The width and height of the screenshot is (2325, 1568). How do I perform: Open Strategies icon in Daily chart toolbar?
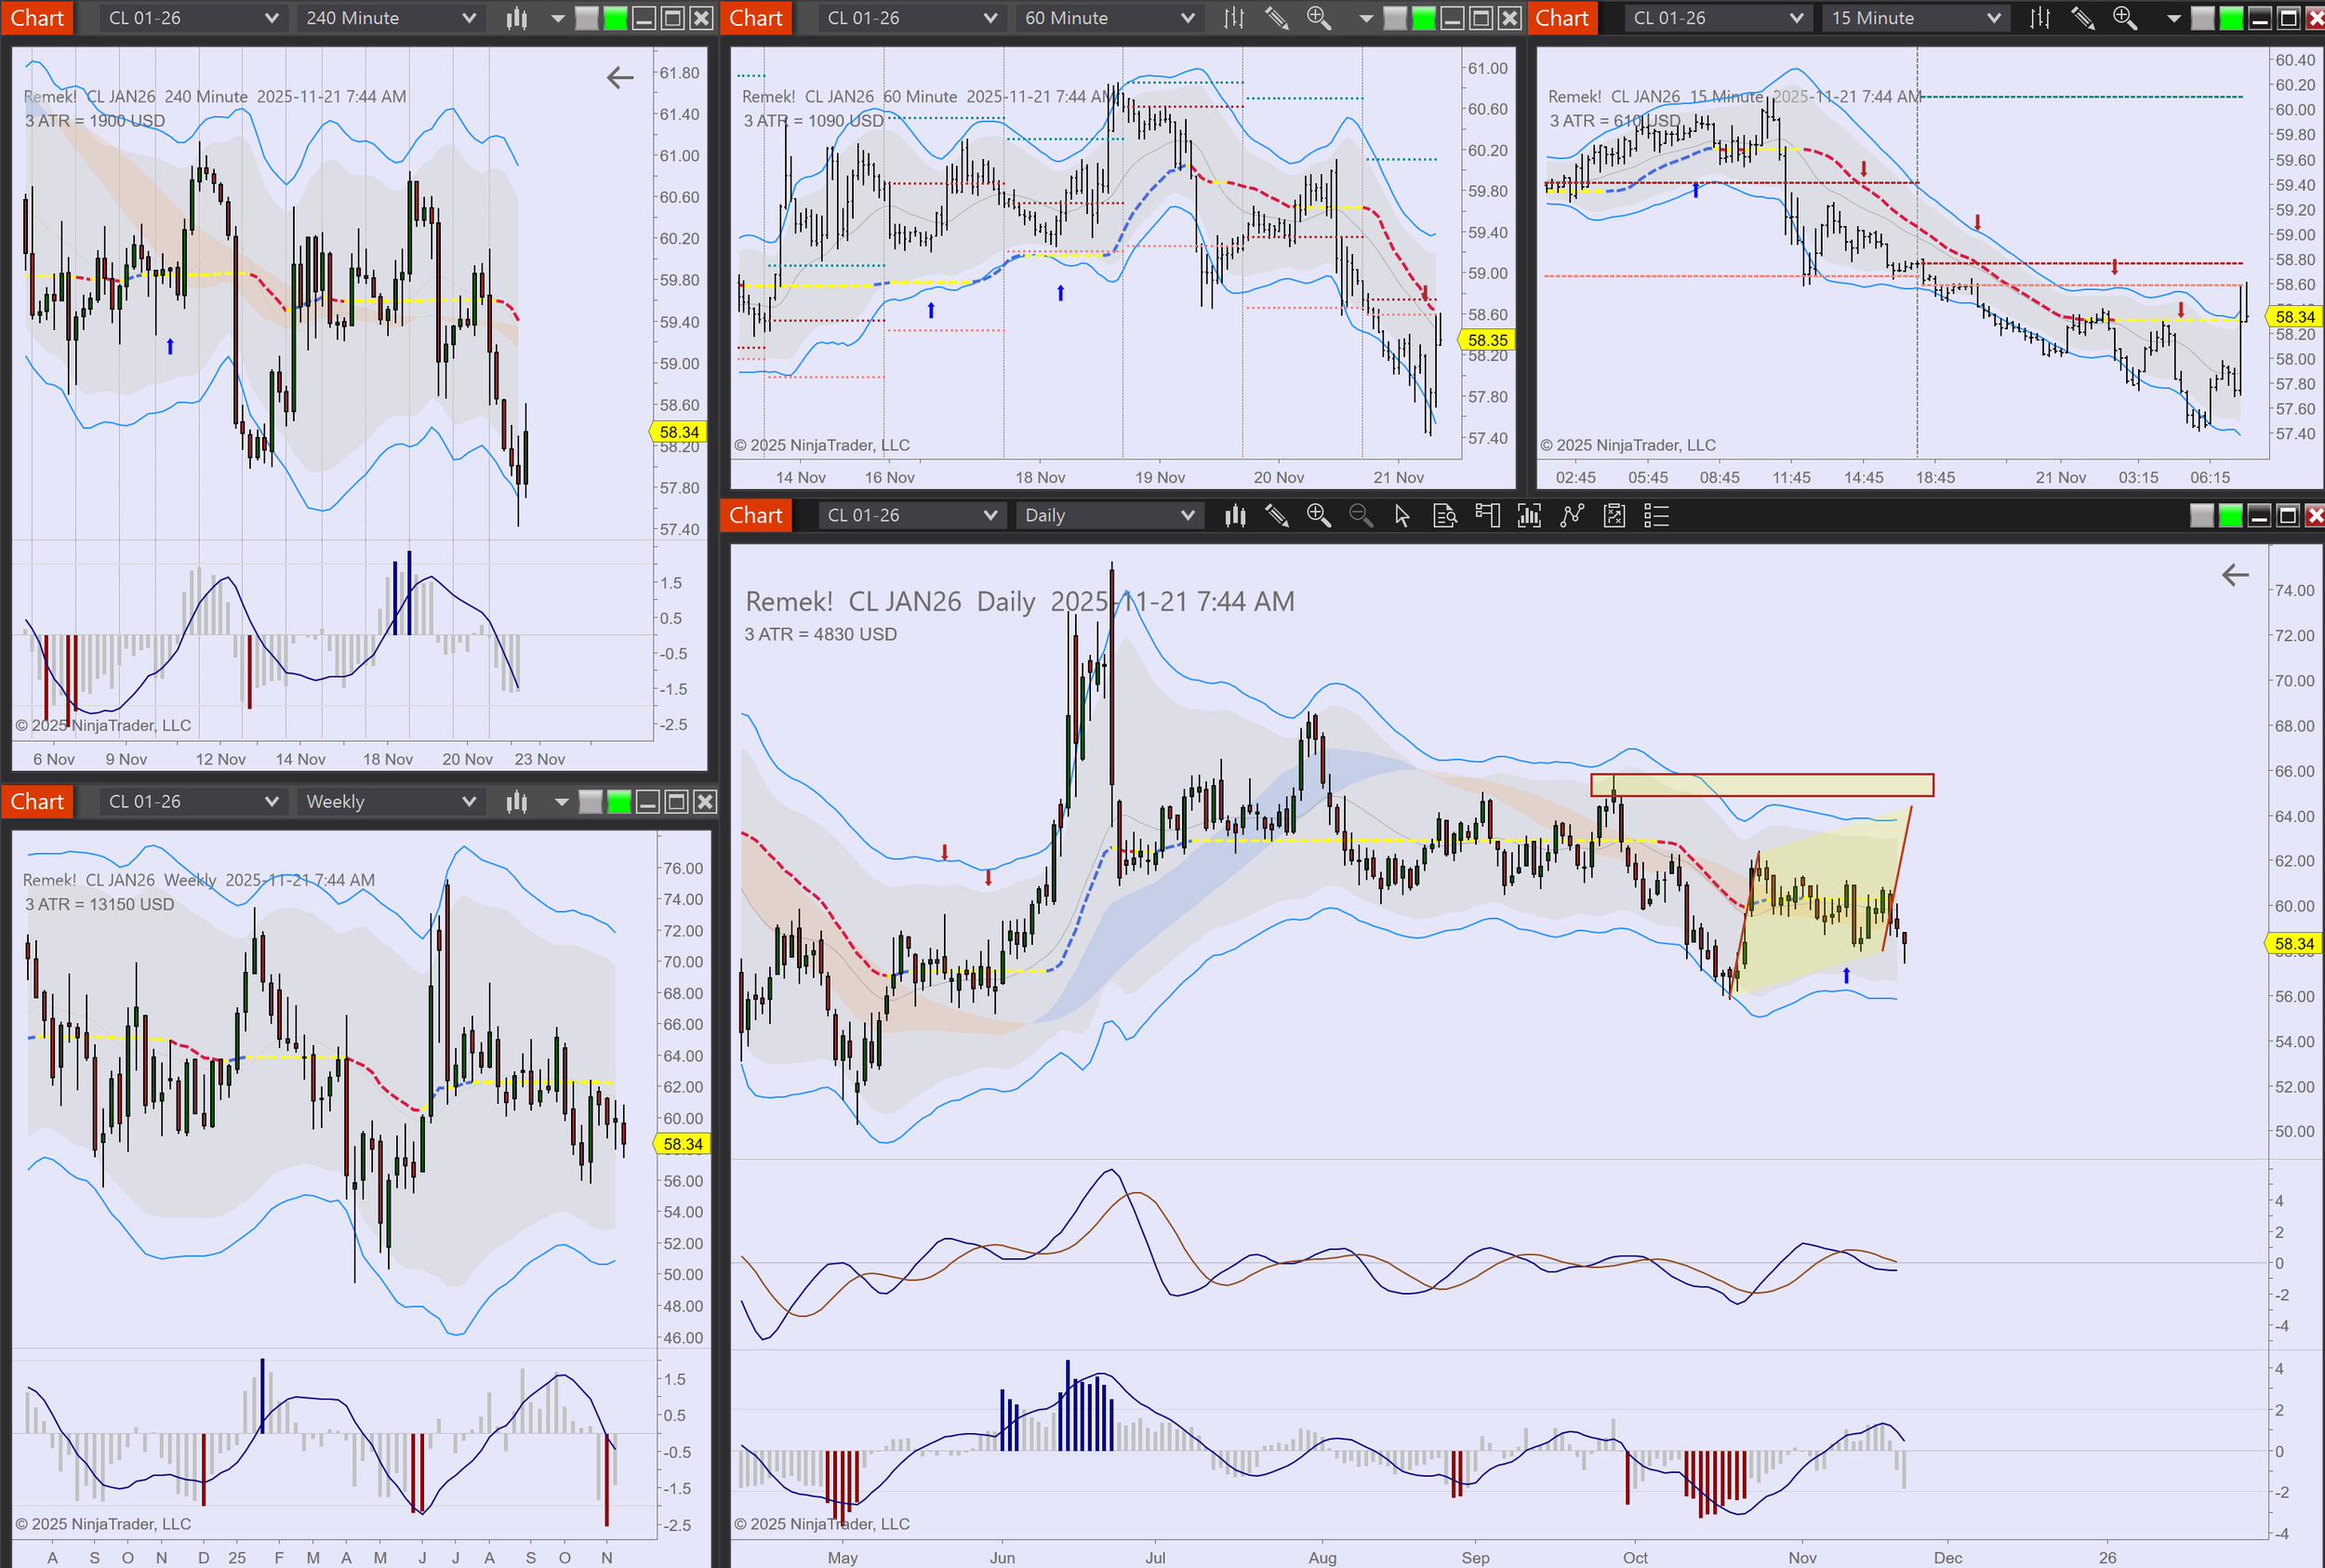pyautogui.click(x=1614, y=515)
